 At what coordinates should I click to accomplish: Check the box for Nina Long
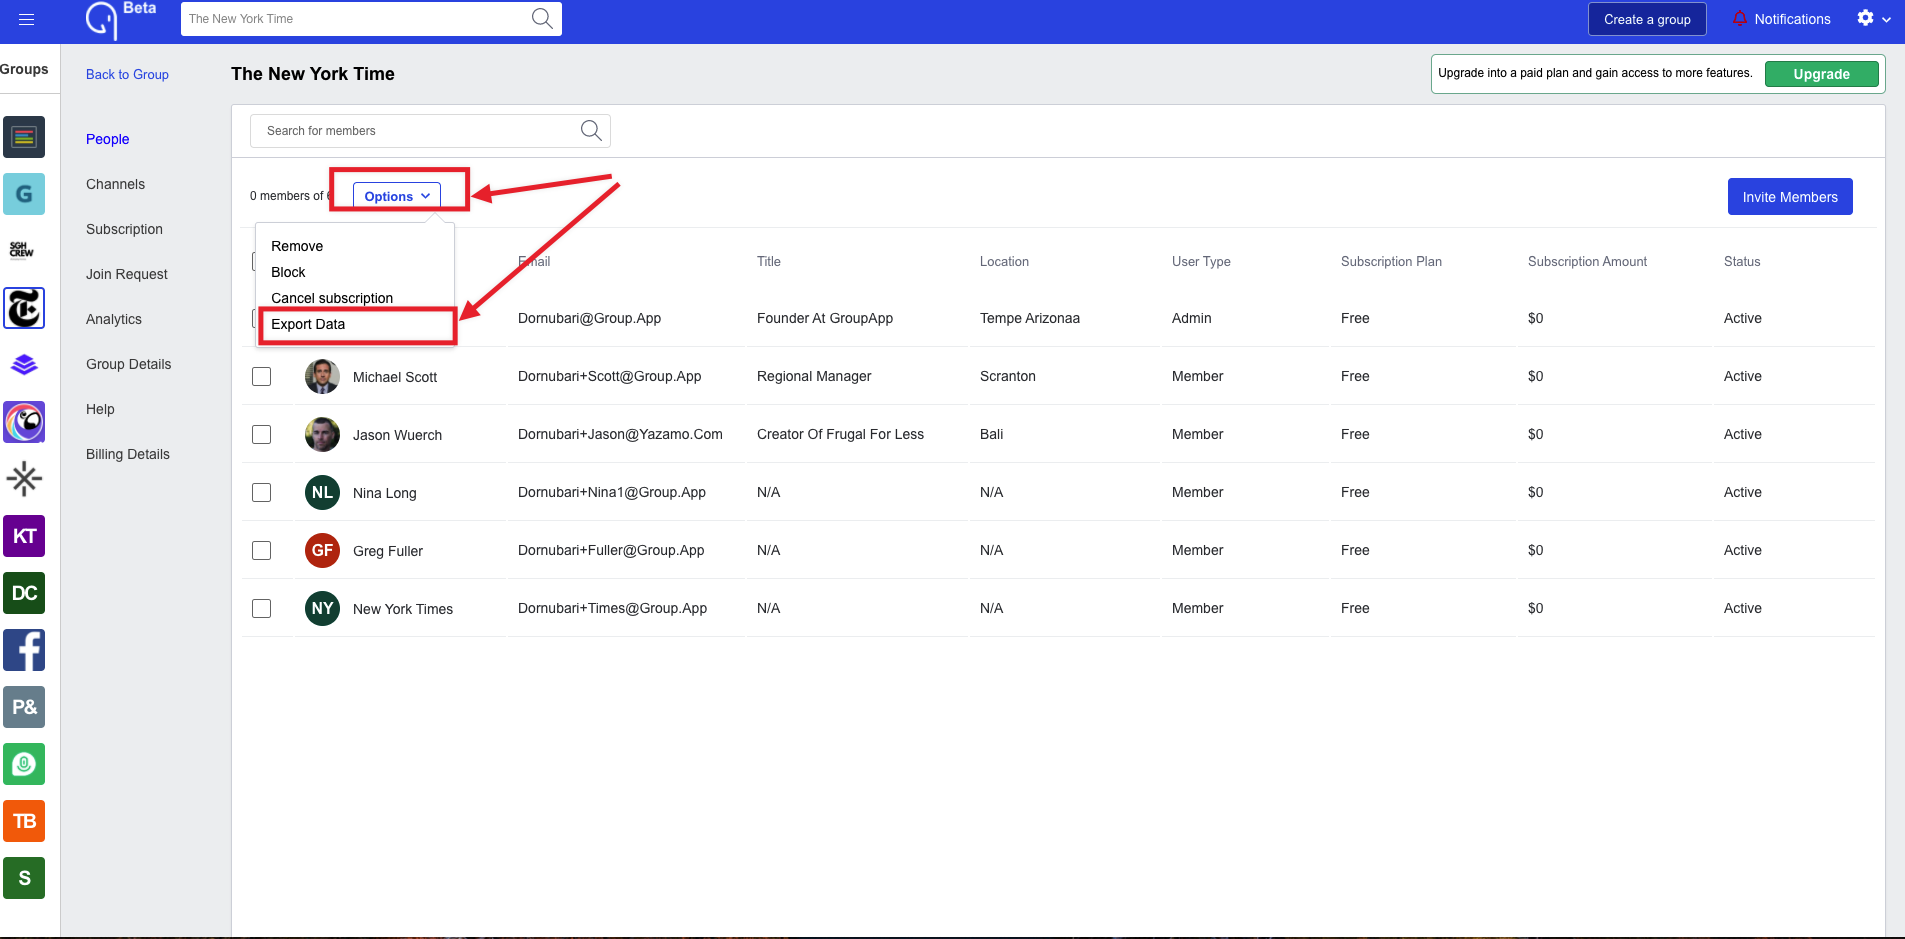click(x=261, y=492)
